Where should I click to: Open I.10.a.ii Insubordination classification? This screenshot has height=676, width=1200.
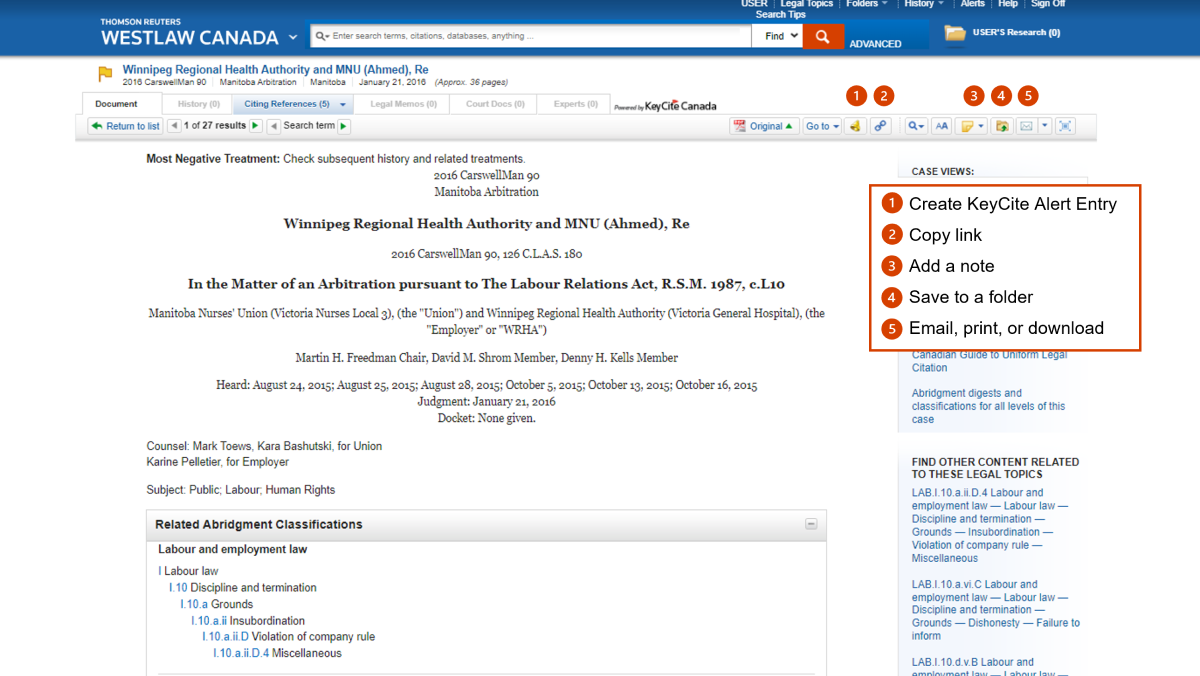point(248,621)
